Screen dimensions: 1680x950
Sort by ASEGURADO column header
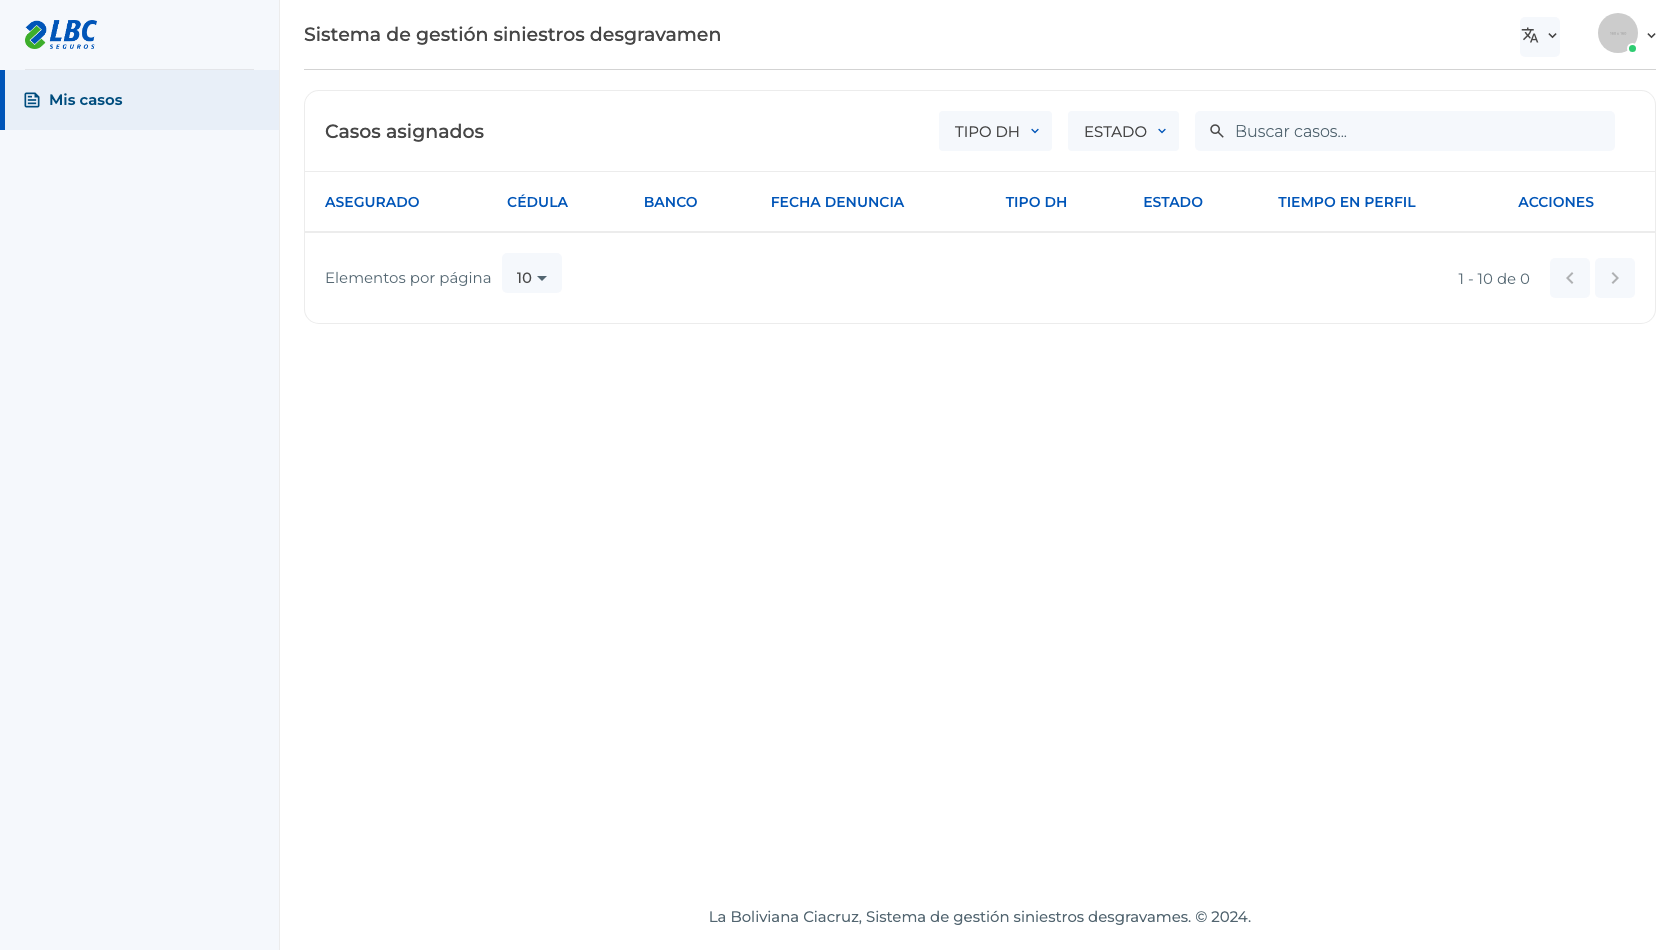pyautogui.click(x=372, y=202)
